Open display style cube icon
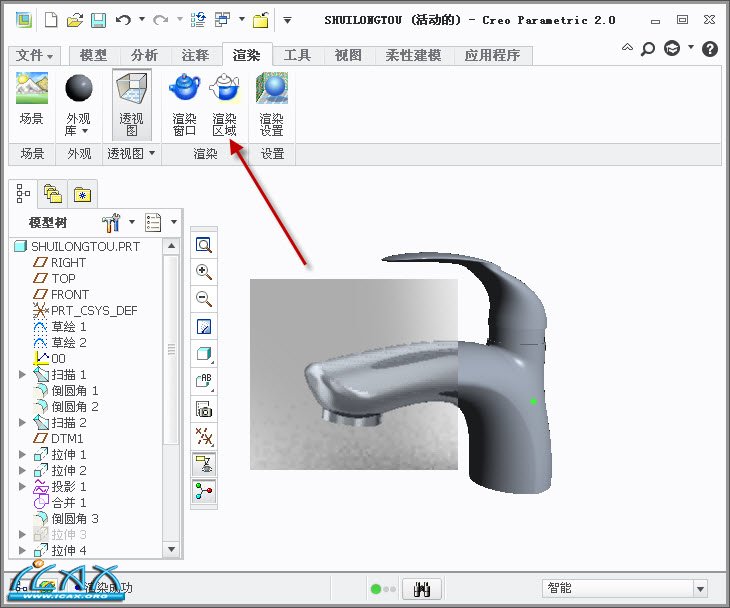The image size is (730, 608). [x=204, y=354]
